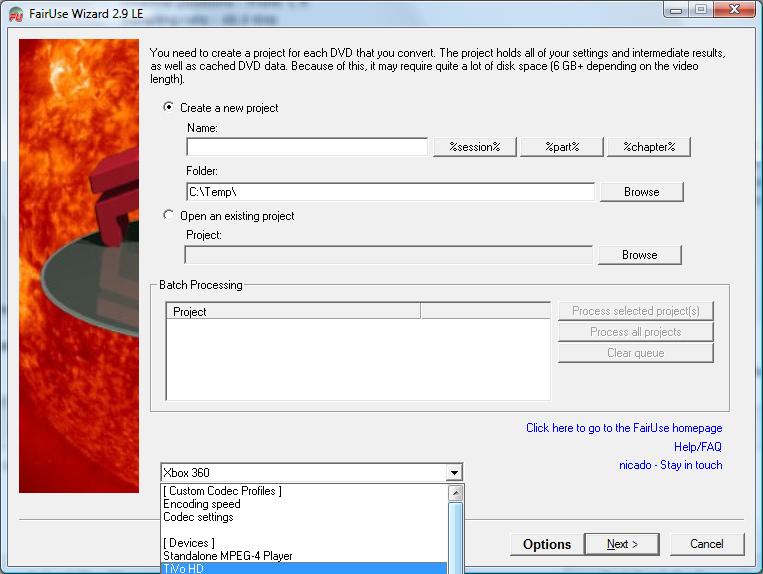
Task: Click the Project column header in batch list
Action: 293,311
